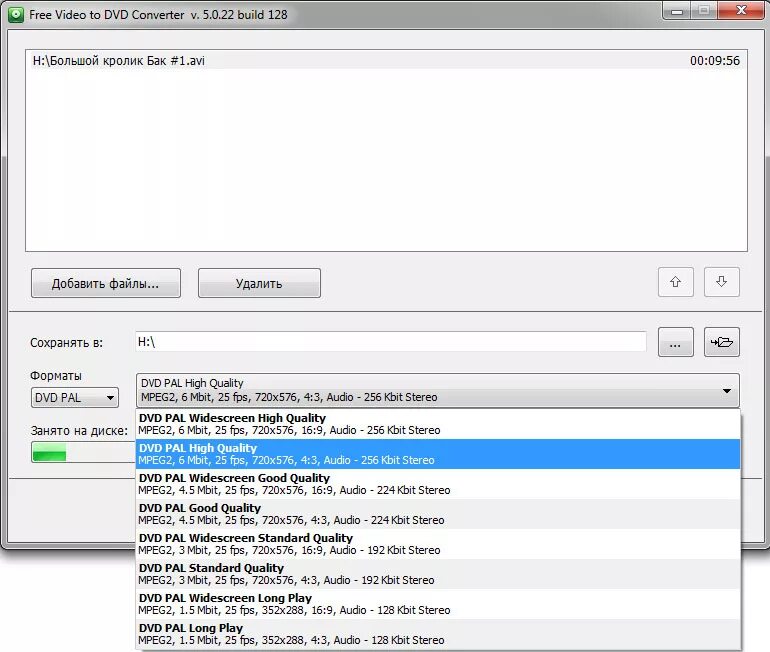Open output folder with the folder-arrow icon
This screenshot has height=652, width=770.
[721, 342]
